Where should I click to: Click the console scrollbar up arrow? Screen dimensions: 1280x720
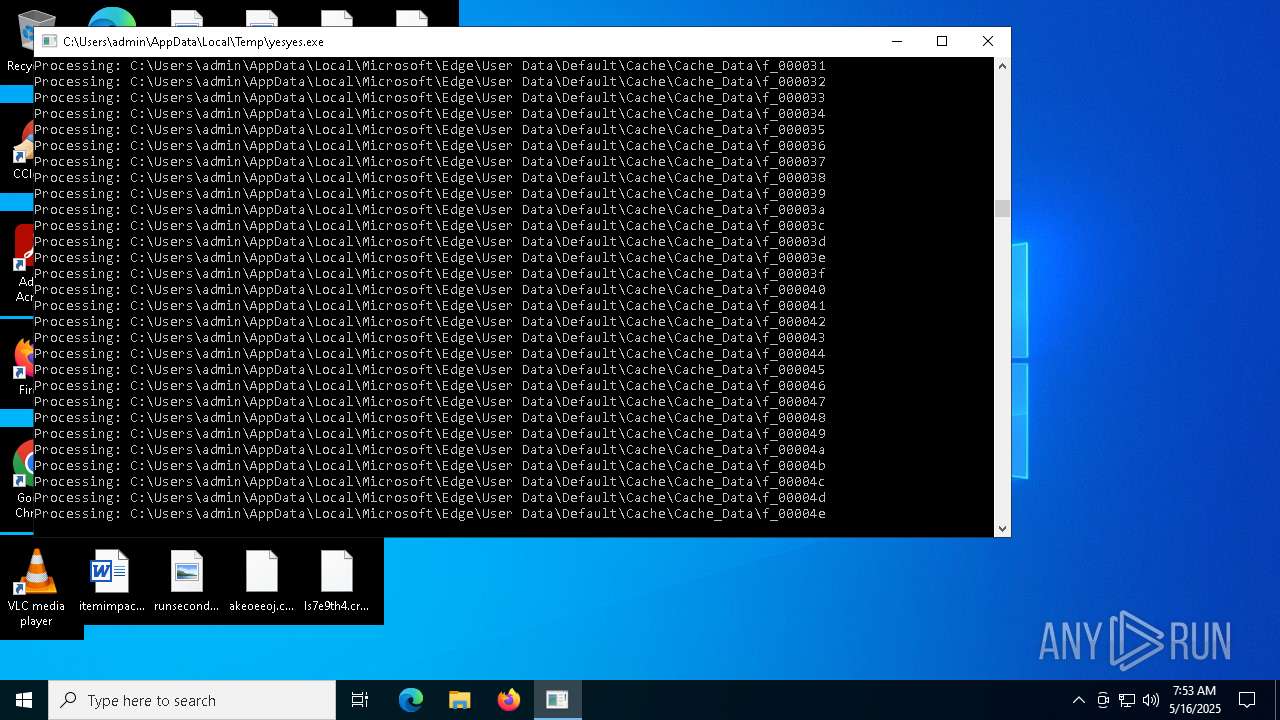coord(1002,66)
